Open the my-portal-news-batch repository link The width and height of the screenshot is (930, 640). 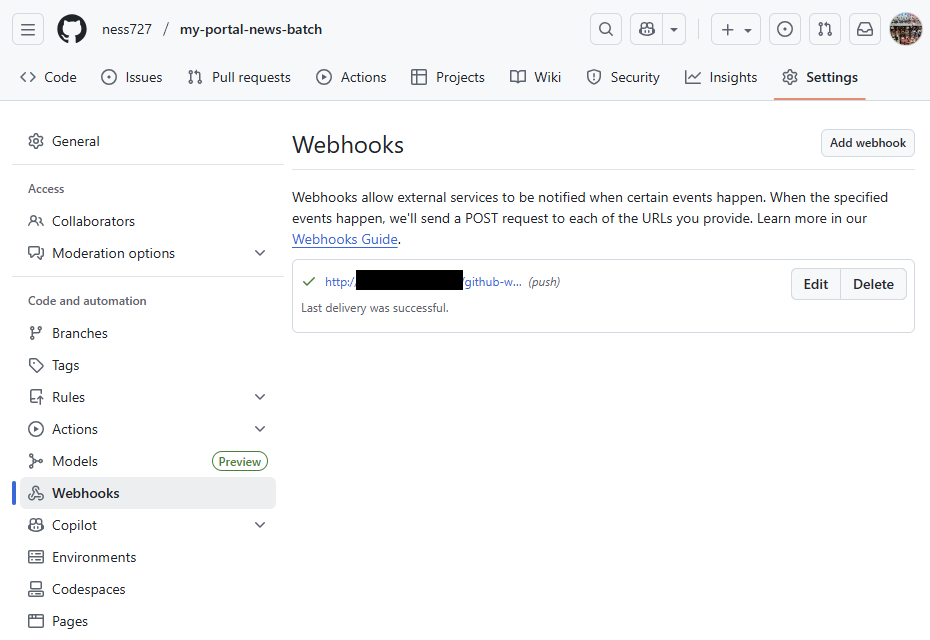tap(251, 29)
